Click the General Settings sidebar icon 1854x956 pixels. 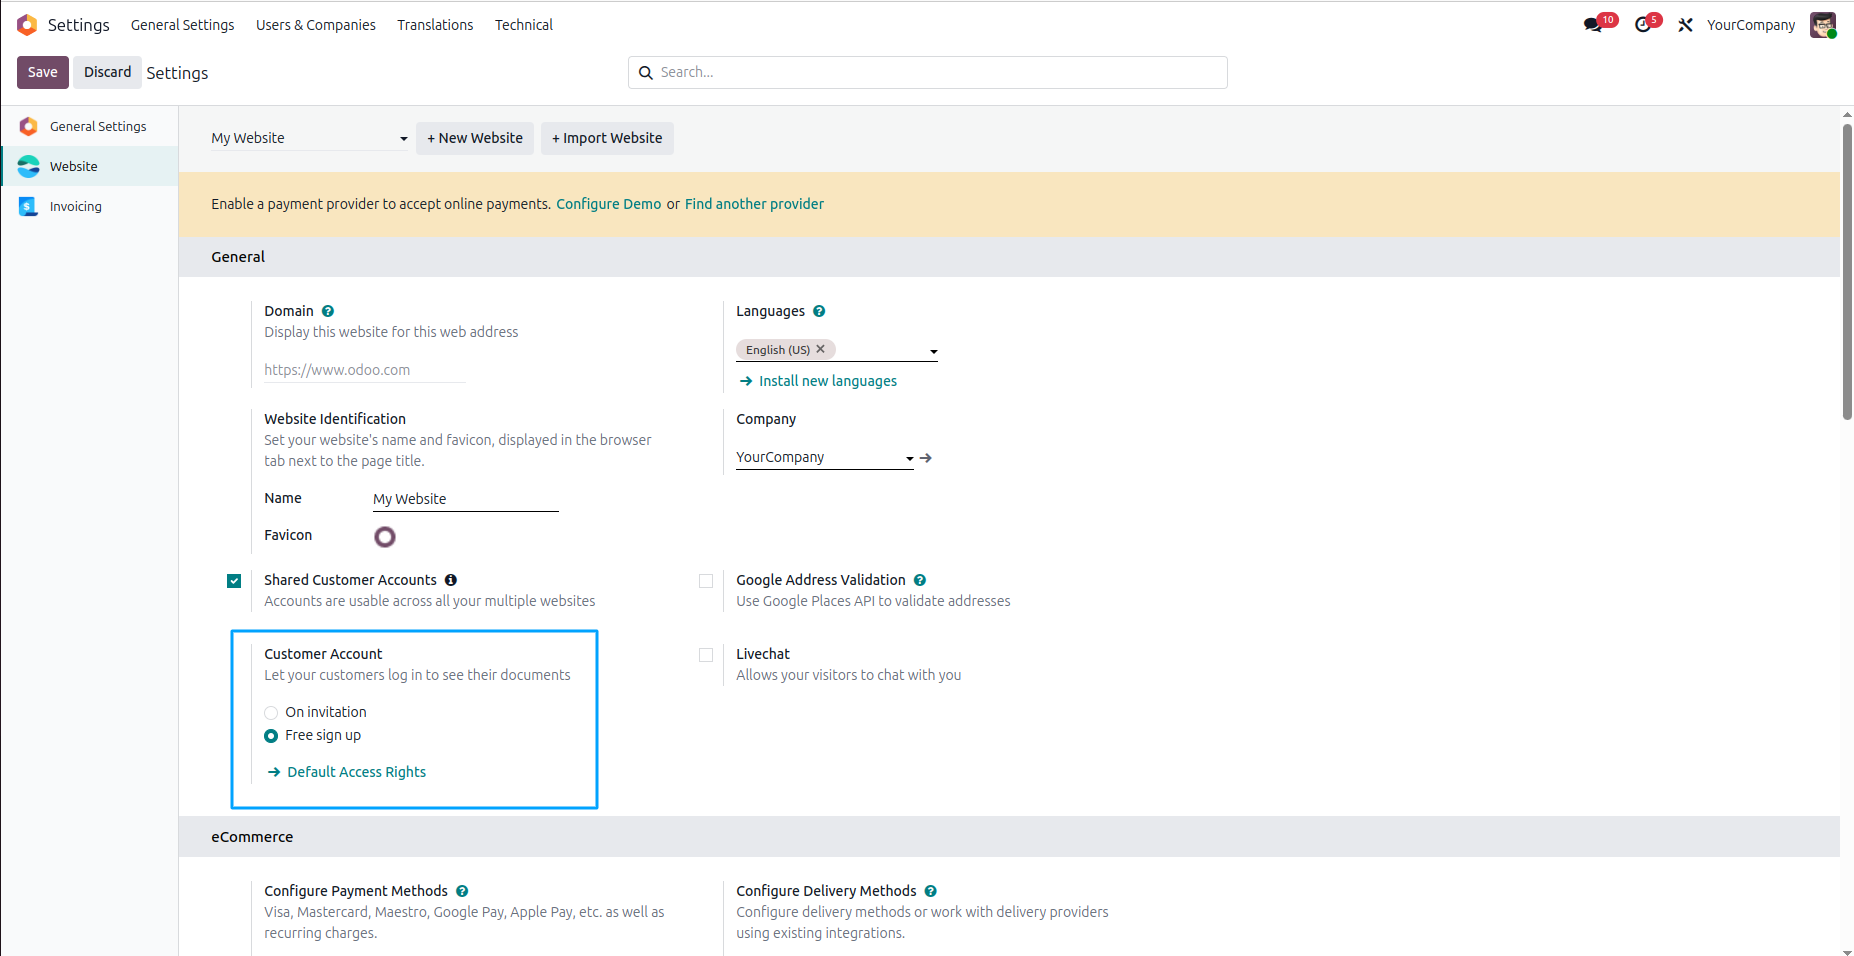click(x=28, y=126)
